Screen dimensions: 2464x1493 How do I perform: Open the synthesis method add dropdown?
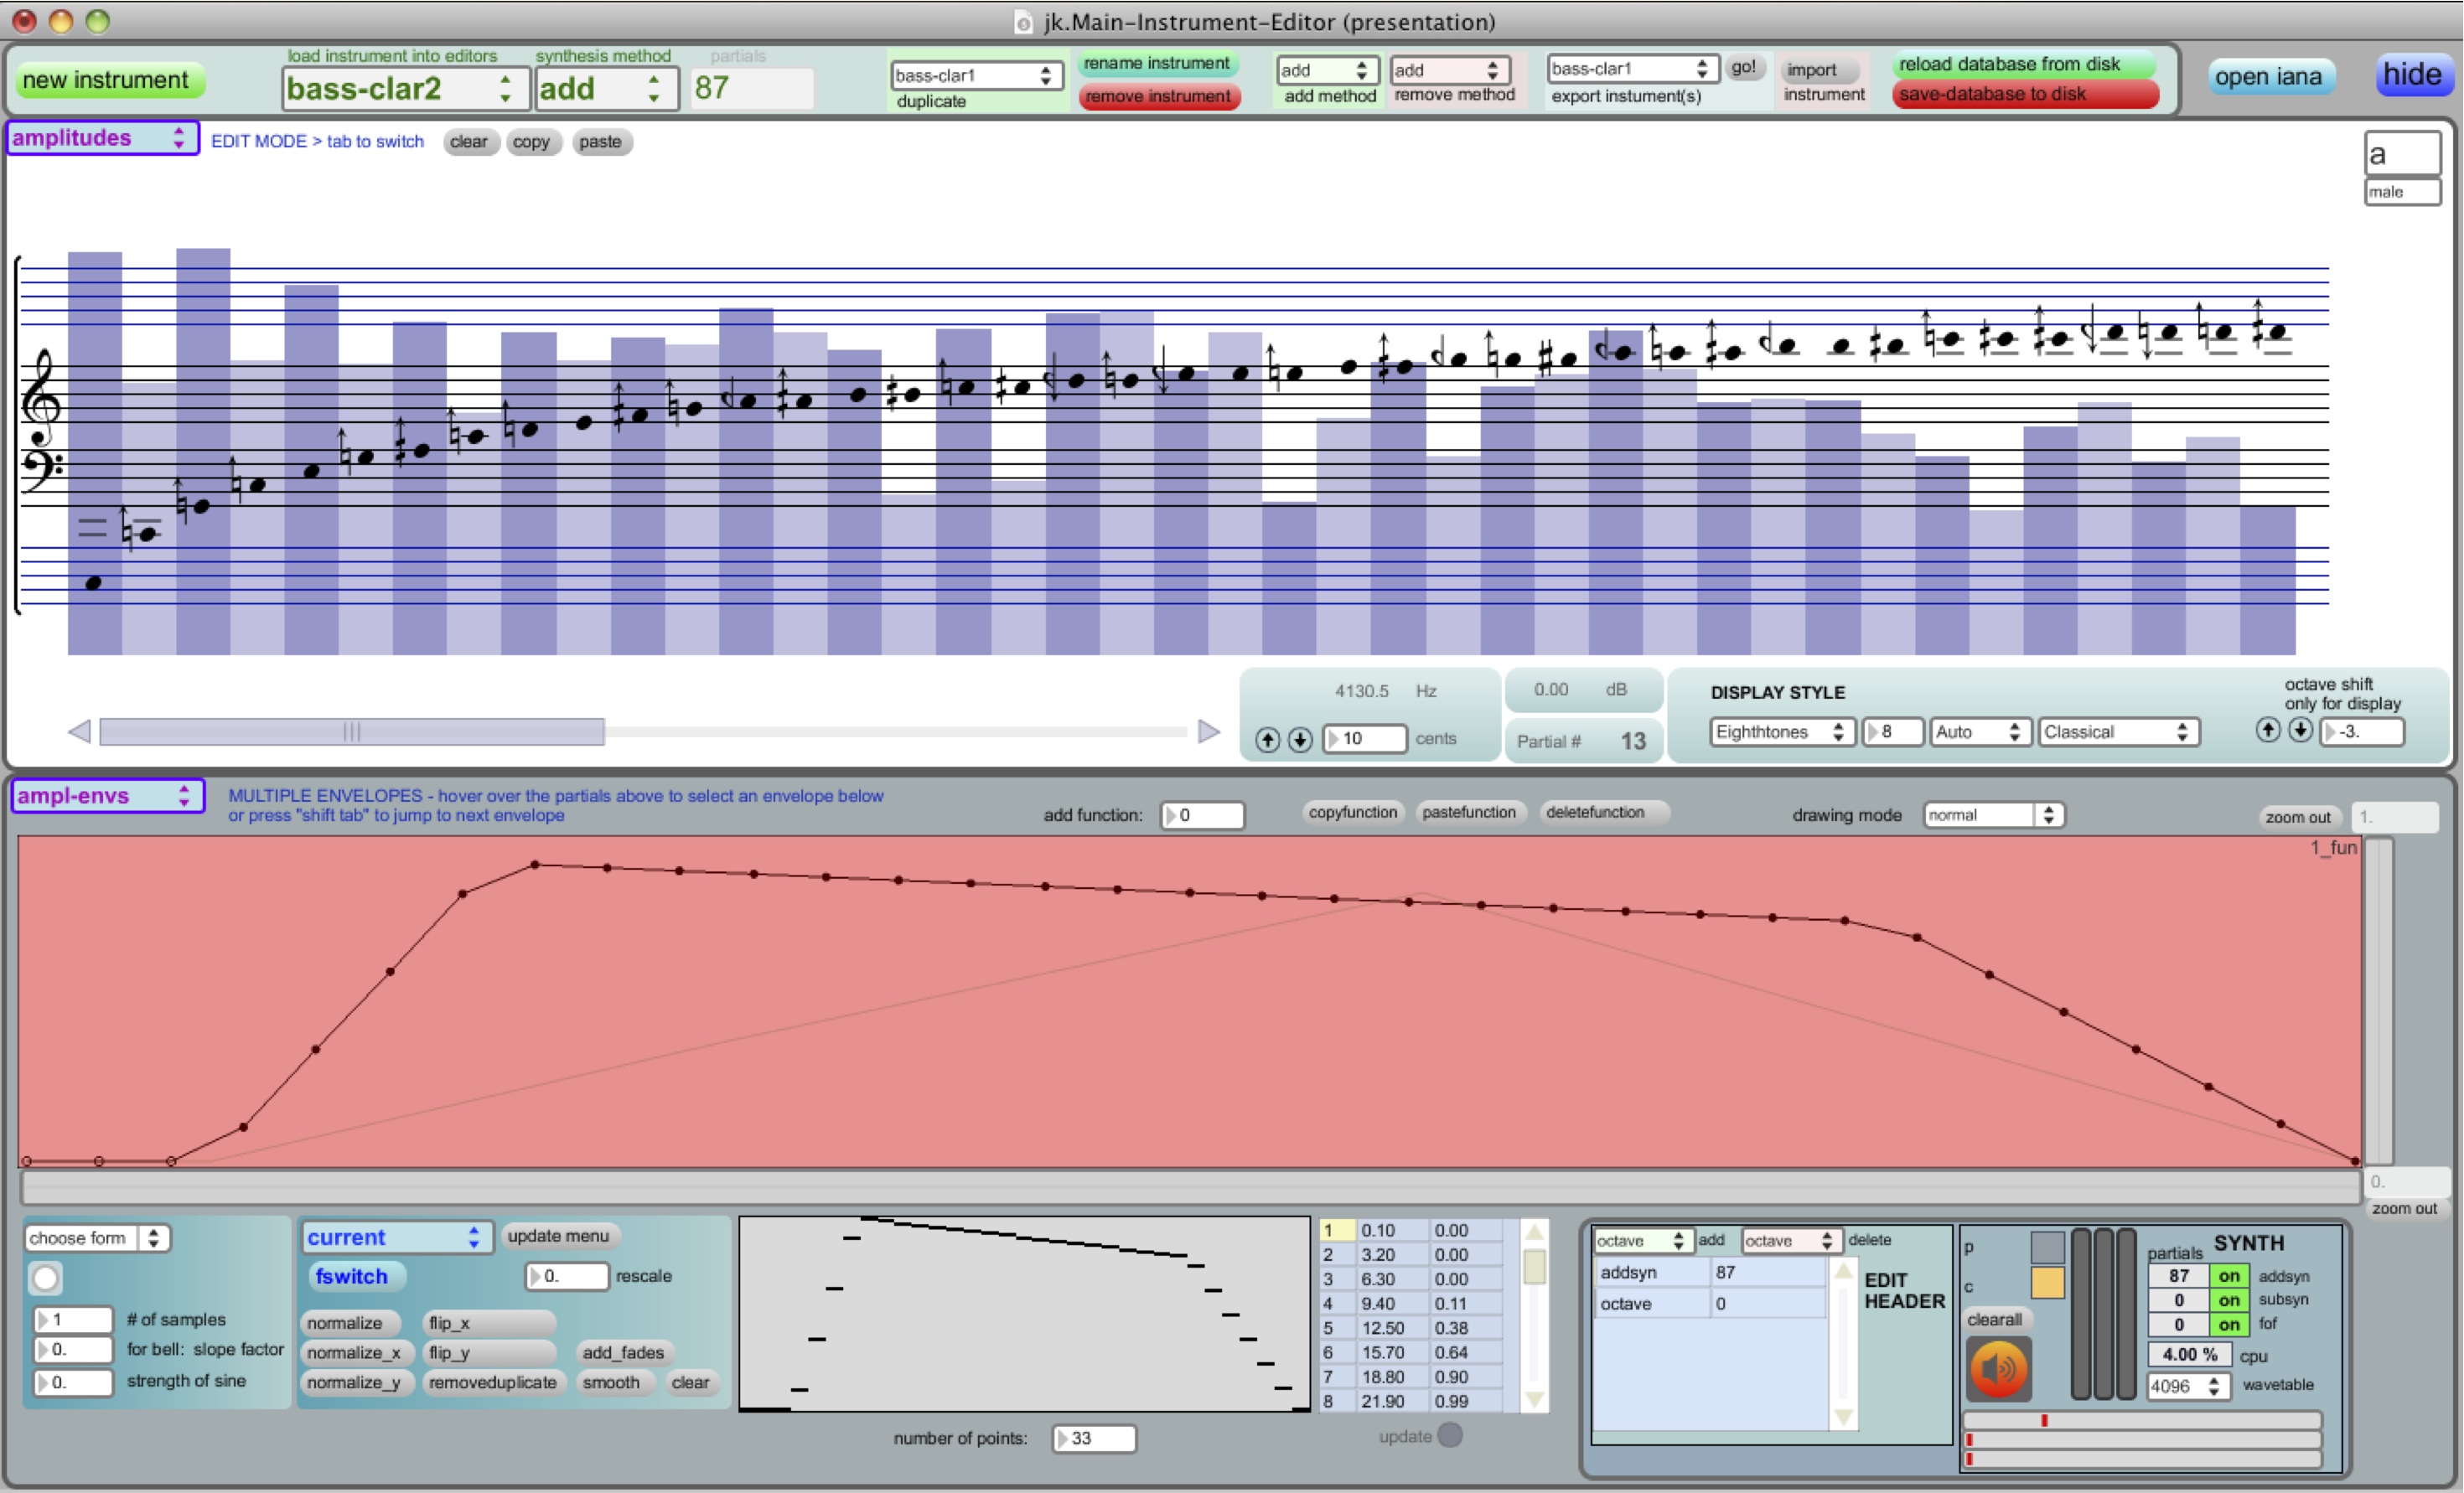(x=607, y=88)
